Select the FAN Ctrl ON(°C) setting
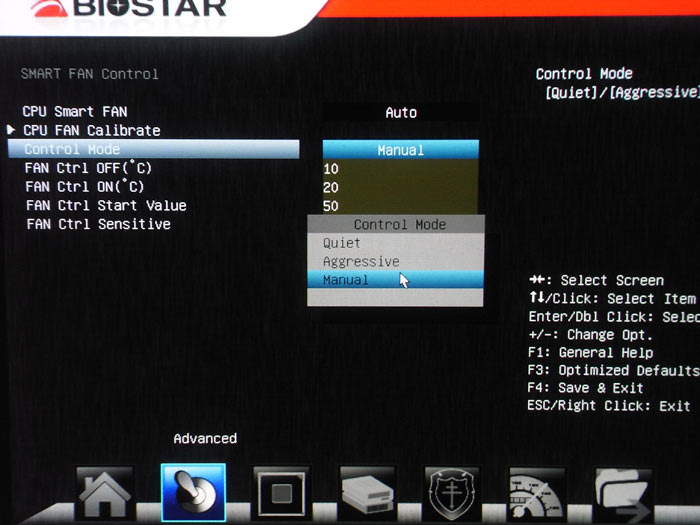This screenshot has width=700, height=525. click(84, 187)
